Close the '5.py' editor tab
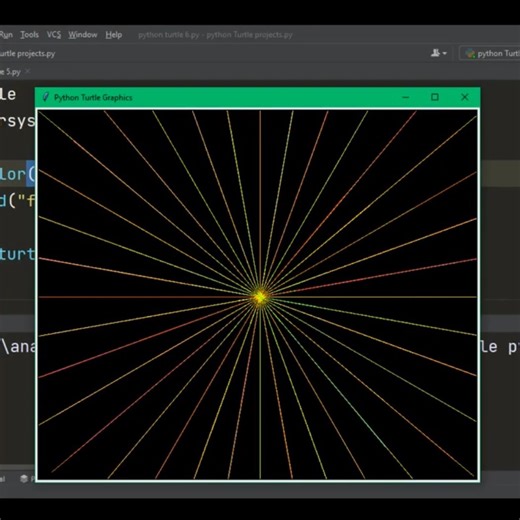The height and width of the screenshot is (520, 520). [28, 71]
